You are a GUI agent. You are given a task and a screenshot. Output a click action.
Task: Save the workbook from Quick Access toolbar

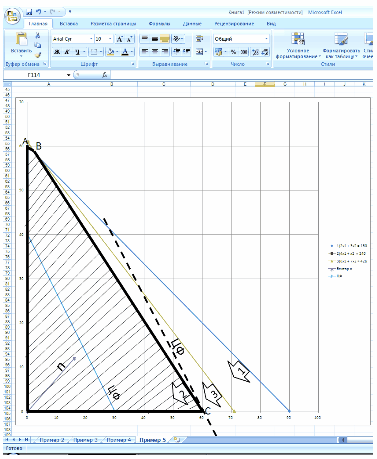pyautogui.click(x=29, y=12)
